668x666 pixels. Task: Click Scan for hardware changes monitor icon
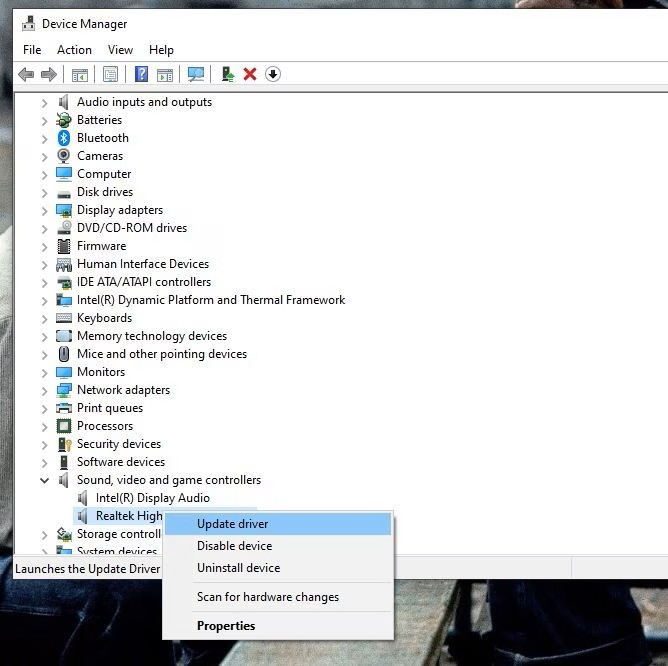pyautogui.click(x=196, y=75)
